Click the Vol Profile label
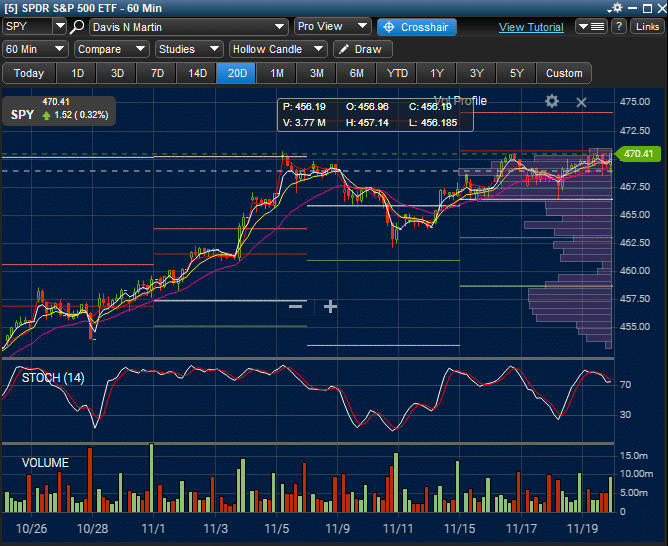The width and height of the screenshot is (668, 546). [460, 101]
